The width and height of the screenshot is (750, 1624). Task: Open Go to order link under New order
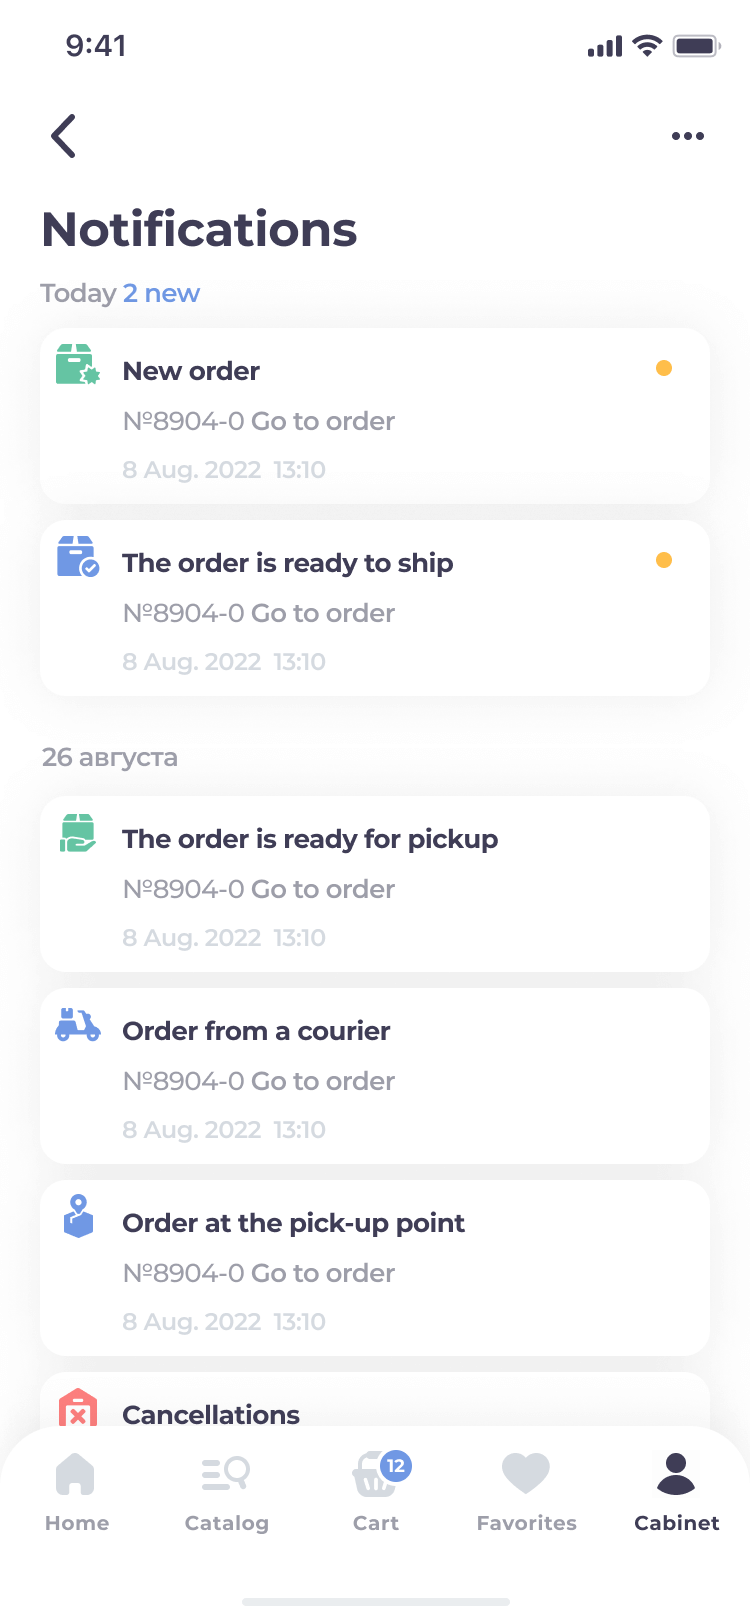(323, 421)
